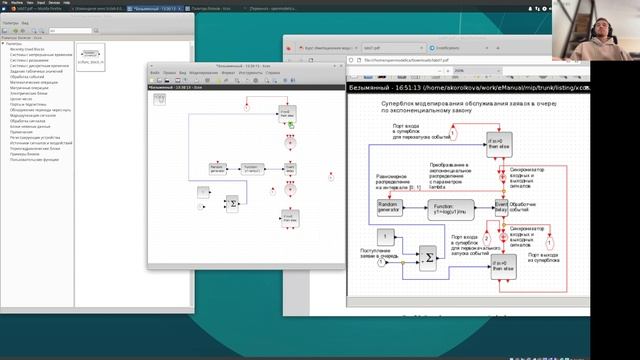This screenshot has width=640, height=360.
Task: Open the Вид menu in palette browser
Action: click(x=25, y=23)
